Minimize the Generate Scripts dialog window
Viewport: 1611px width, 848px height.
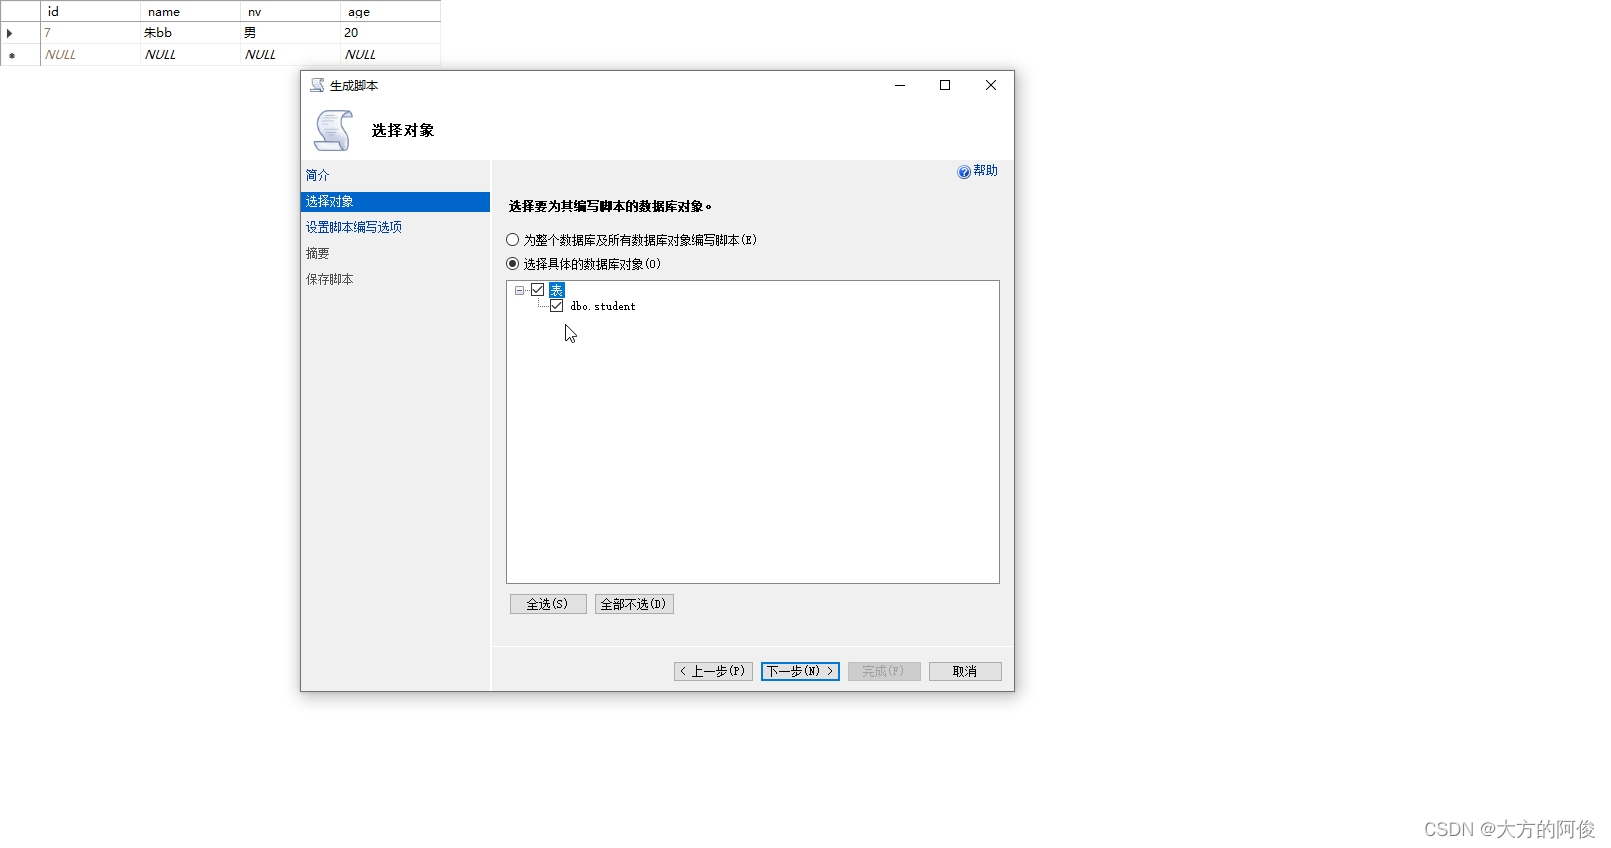899,86
